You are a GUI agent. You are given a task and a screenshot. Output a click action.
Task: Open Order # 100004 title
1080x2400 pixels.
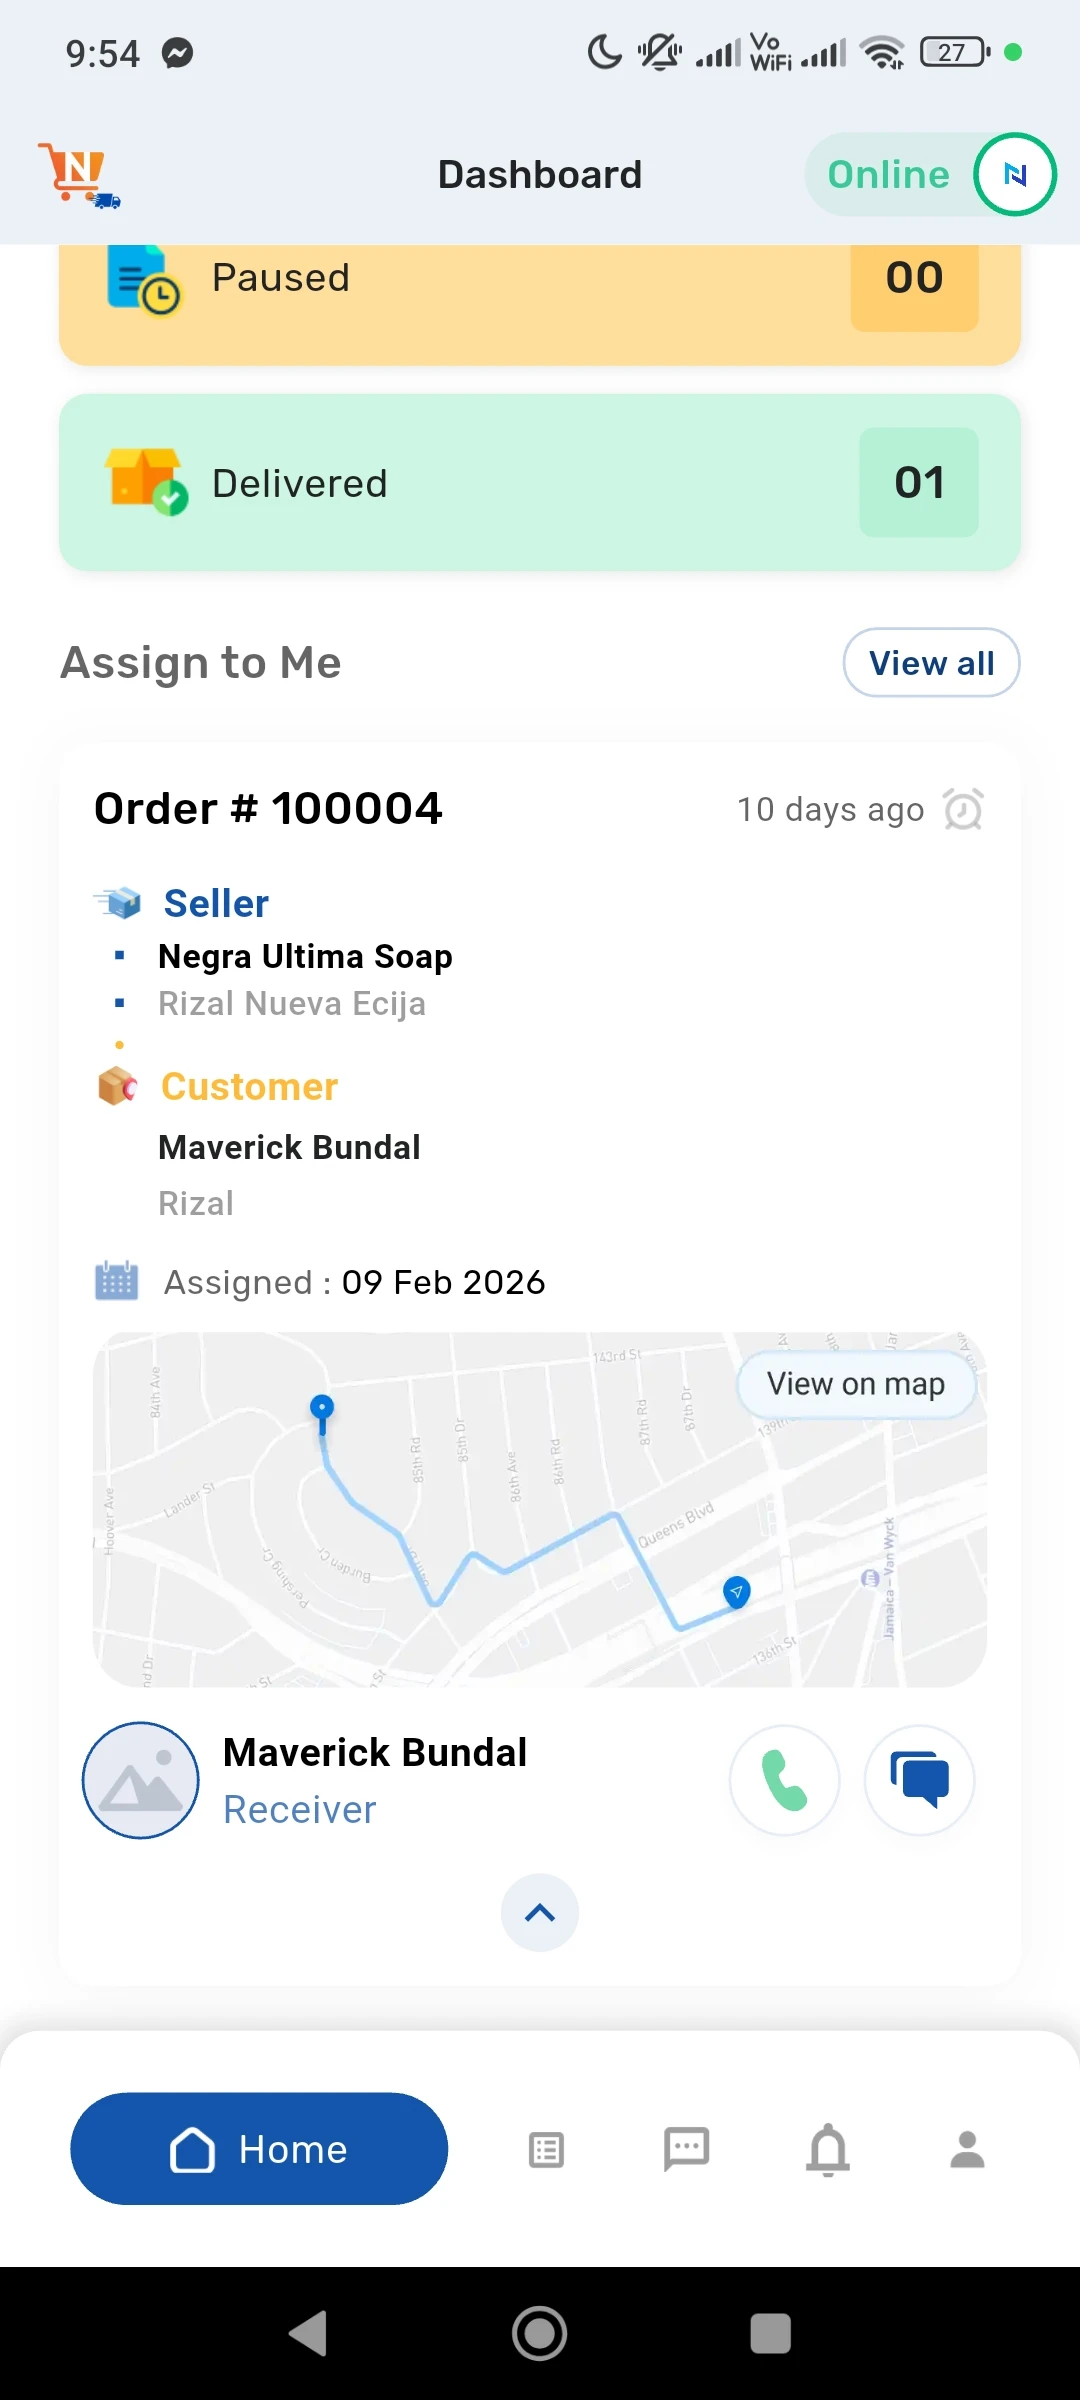(x=268, y=808)
